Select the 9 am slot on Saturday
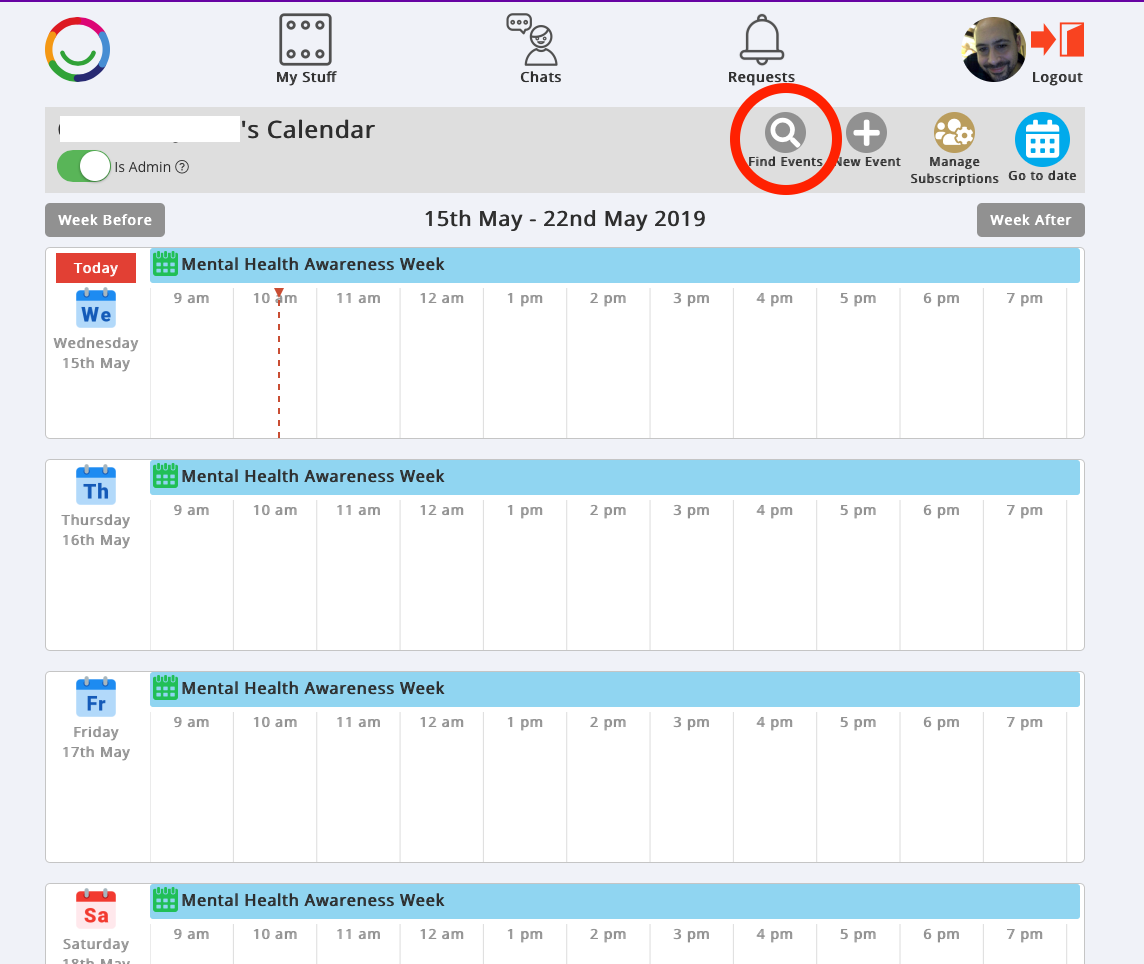Viewport: 1144px width, 964px height. [x=192, y=944]
